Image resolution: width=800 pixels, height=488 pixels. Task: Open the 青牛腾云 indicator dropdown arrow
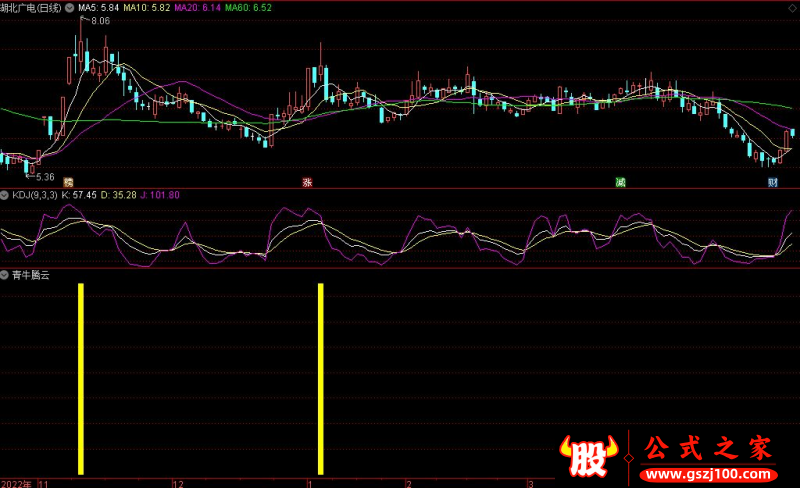click(4, 275)
